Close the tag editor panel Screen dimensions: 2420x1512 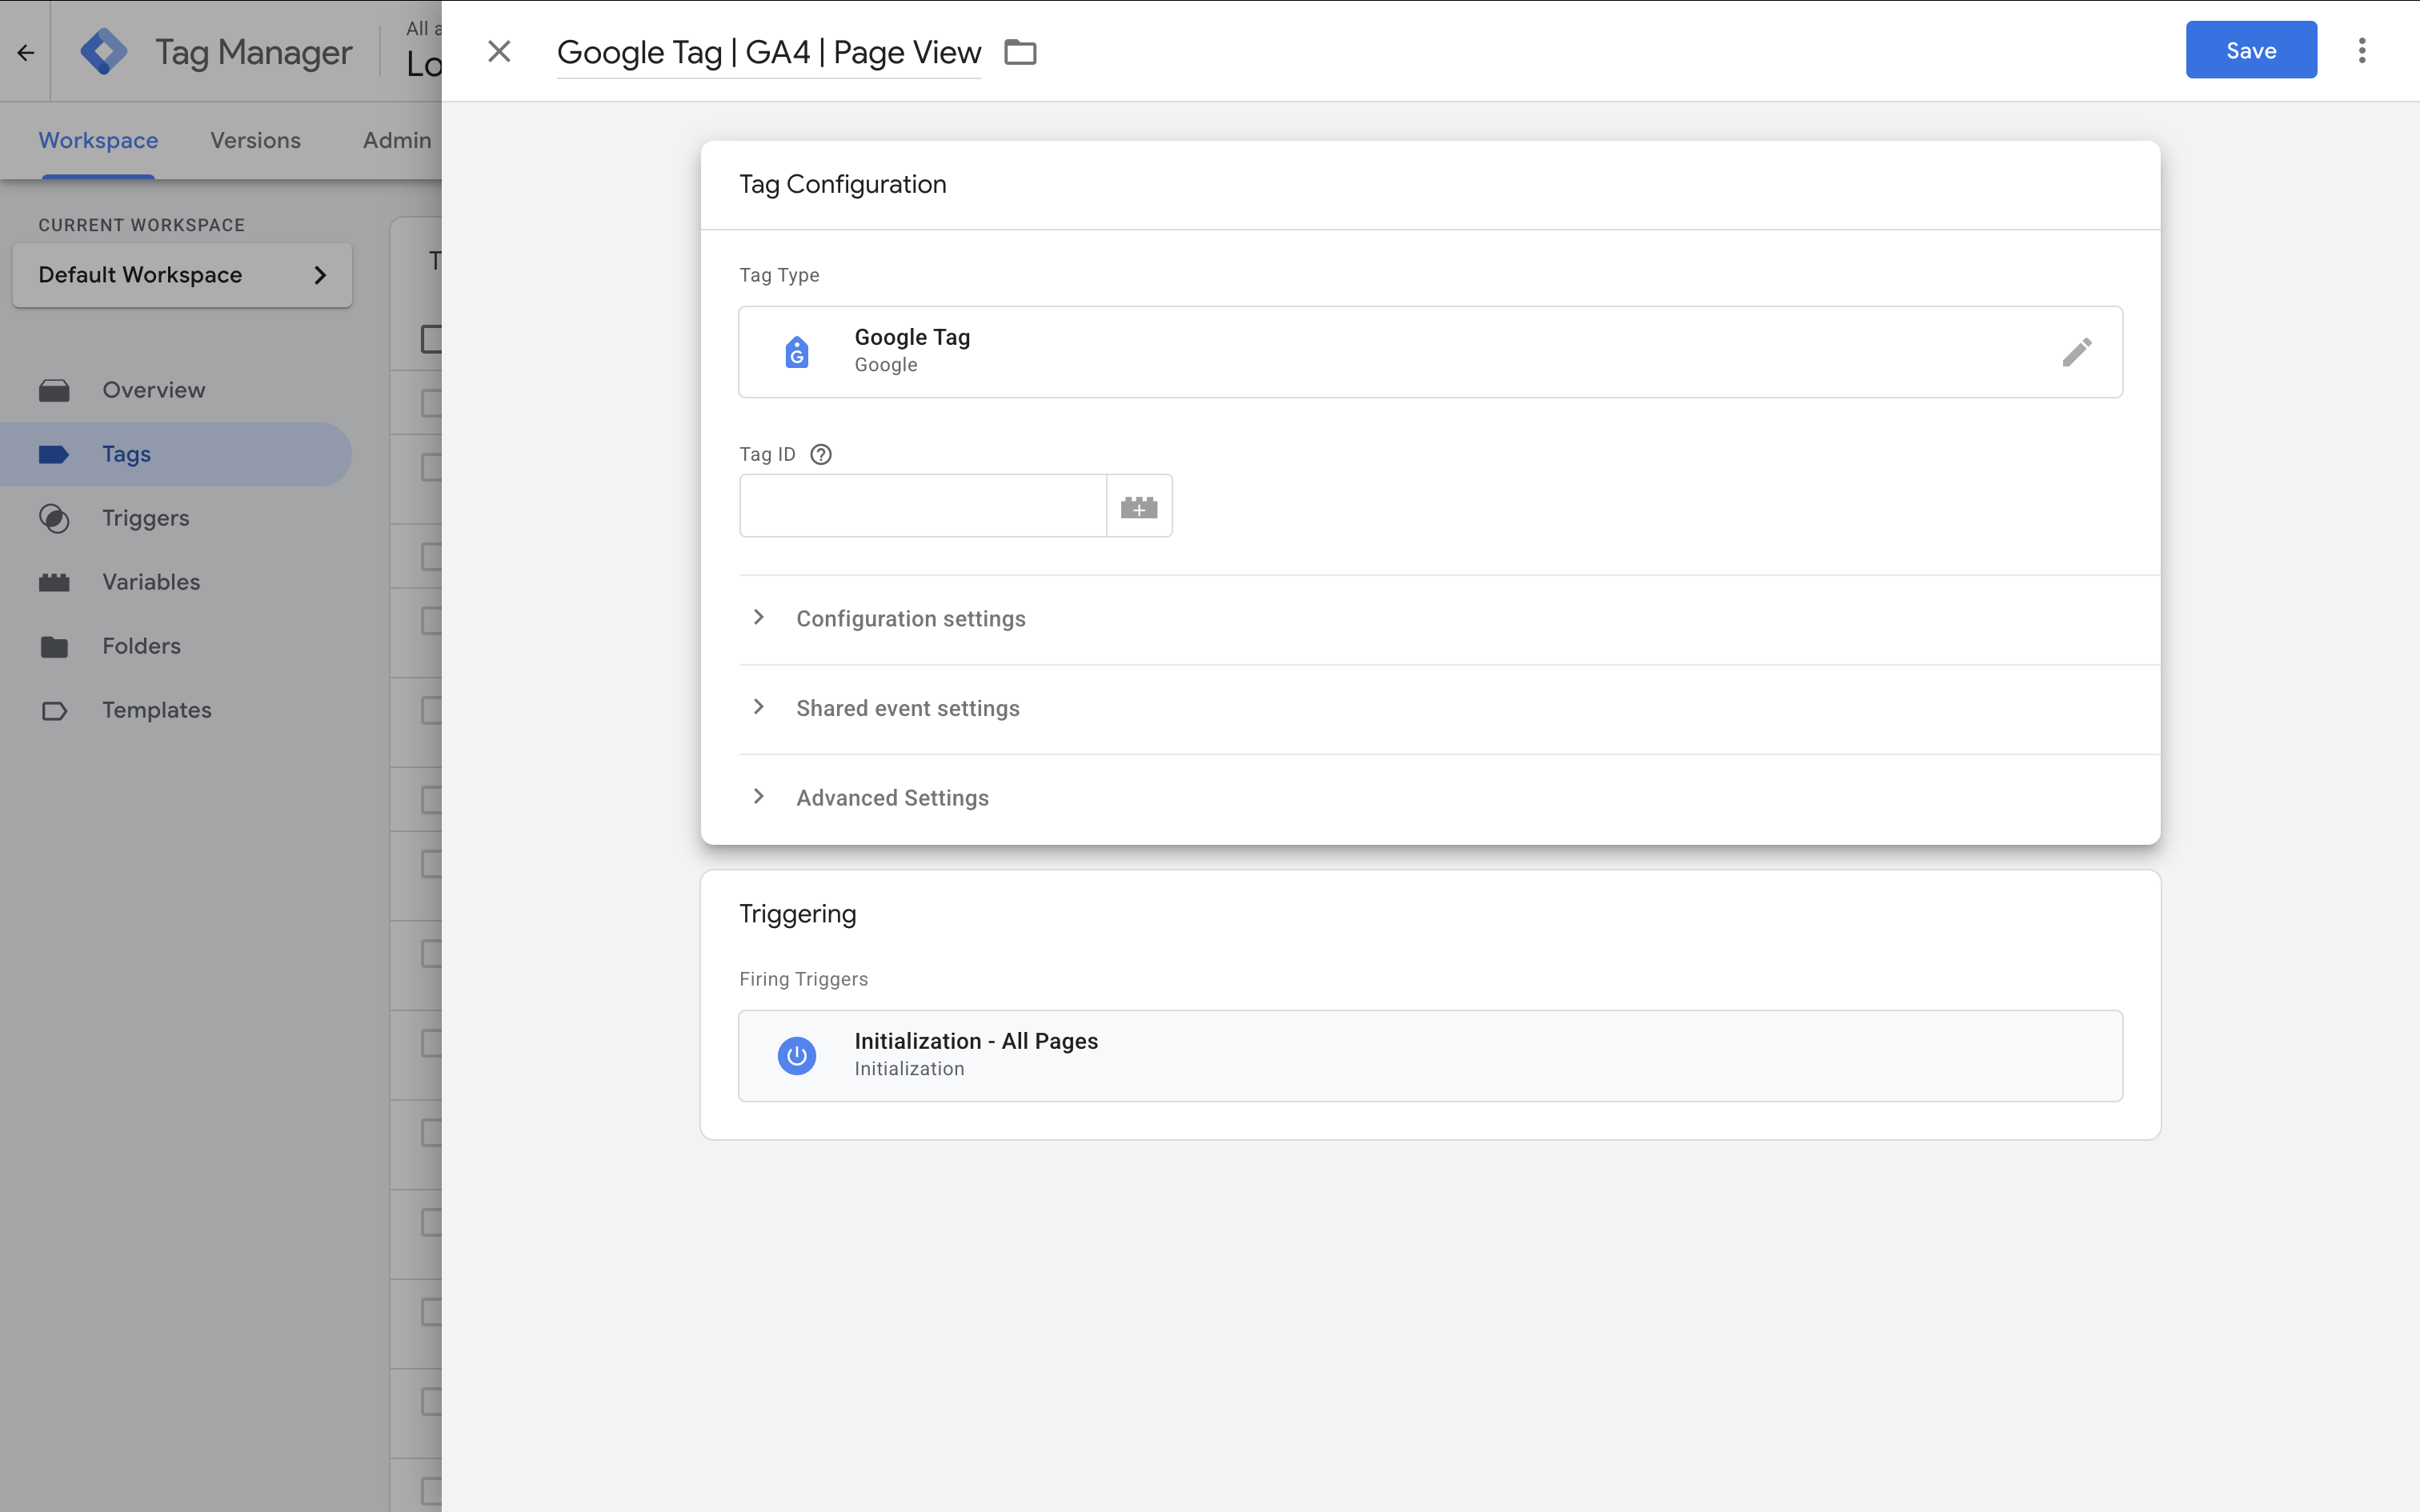pyautogui.click(x=499, y=51)
